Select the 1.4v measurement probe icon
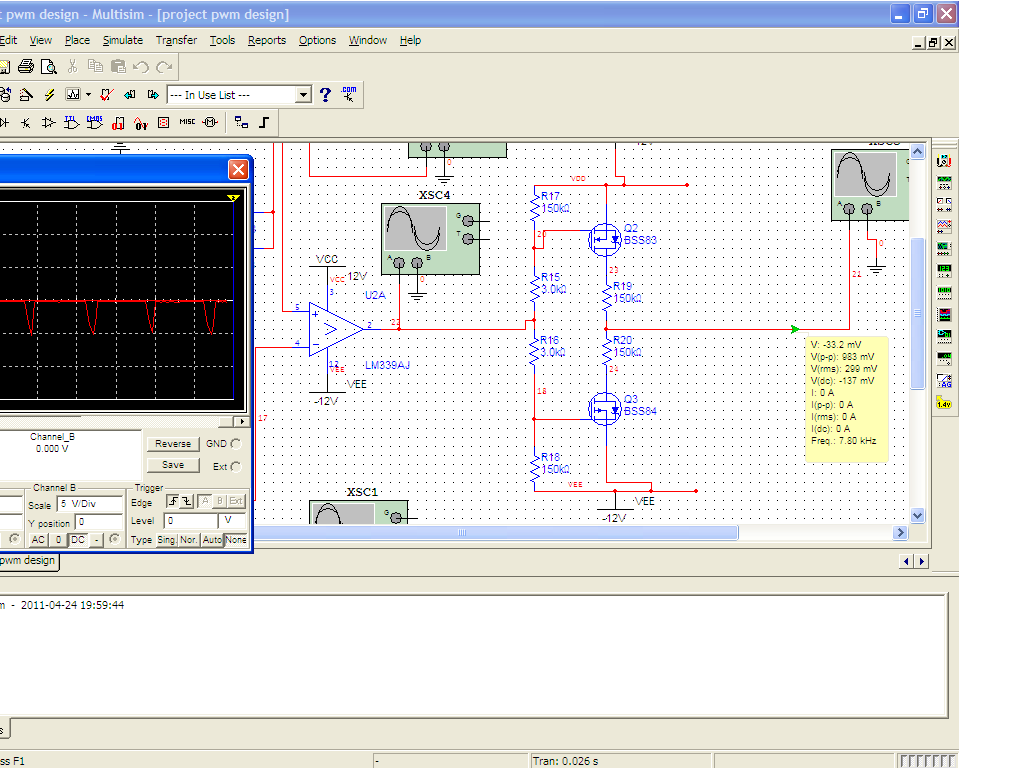Screen dimensions: 1024x768 (944, 402)
